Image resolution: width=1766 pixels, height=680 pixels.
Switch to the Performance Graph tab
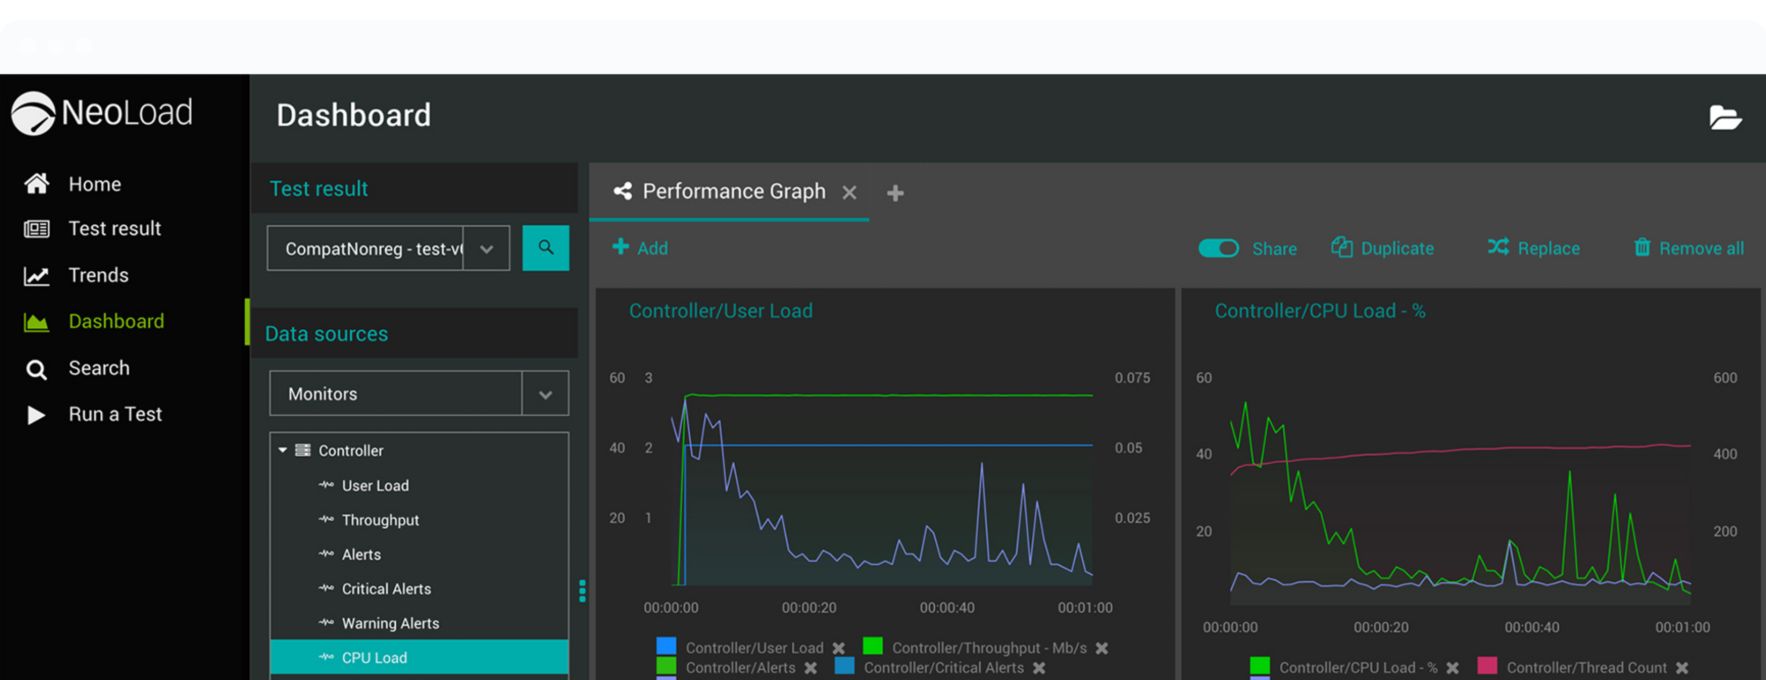[x=733, y=191]
